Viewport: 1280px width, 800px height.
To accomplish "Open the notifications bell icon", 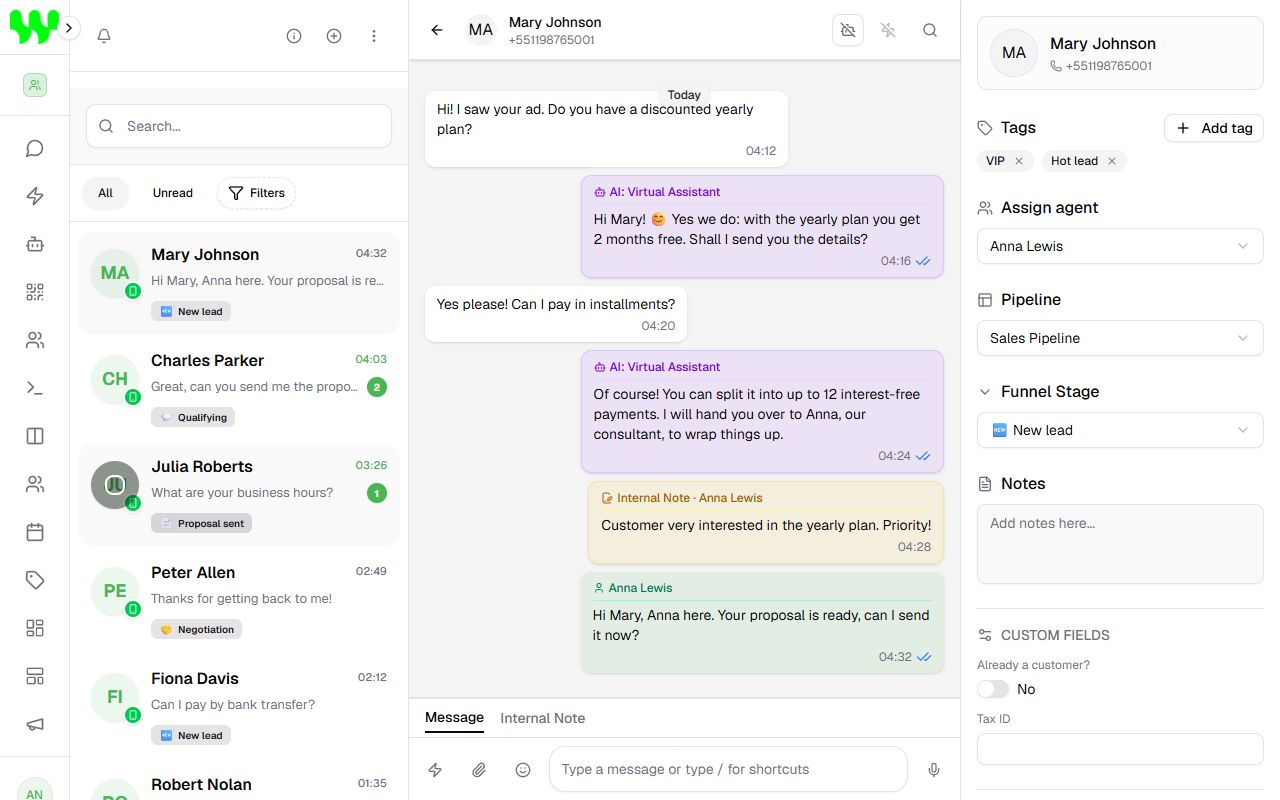I will tap(104, 36).
